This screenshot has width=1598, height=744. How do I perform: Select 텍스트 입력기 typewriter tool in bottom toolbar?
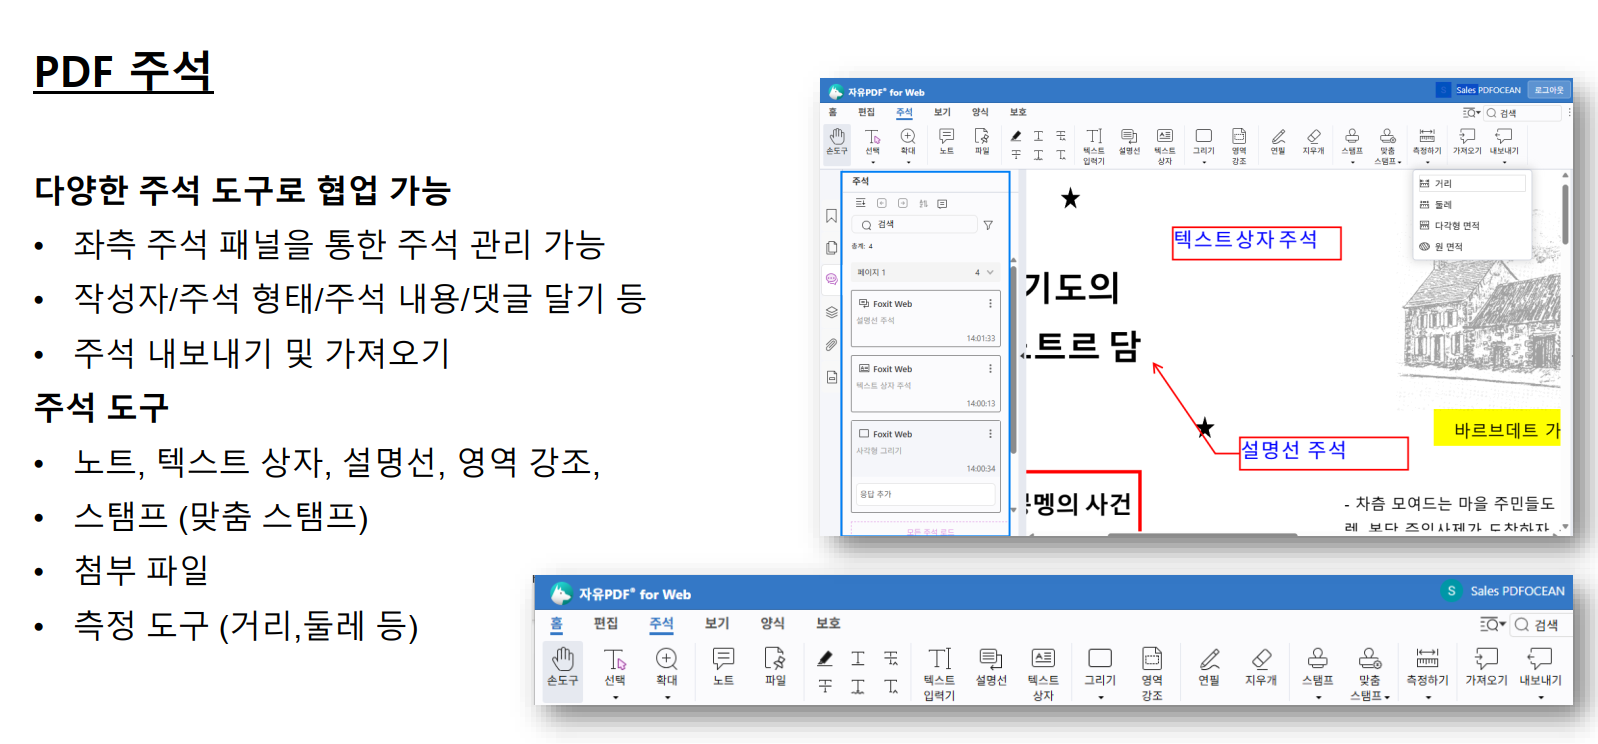[939, 672]
